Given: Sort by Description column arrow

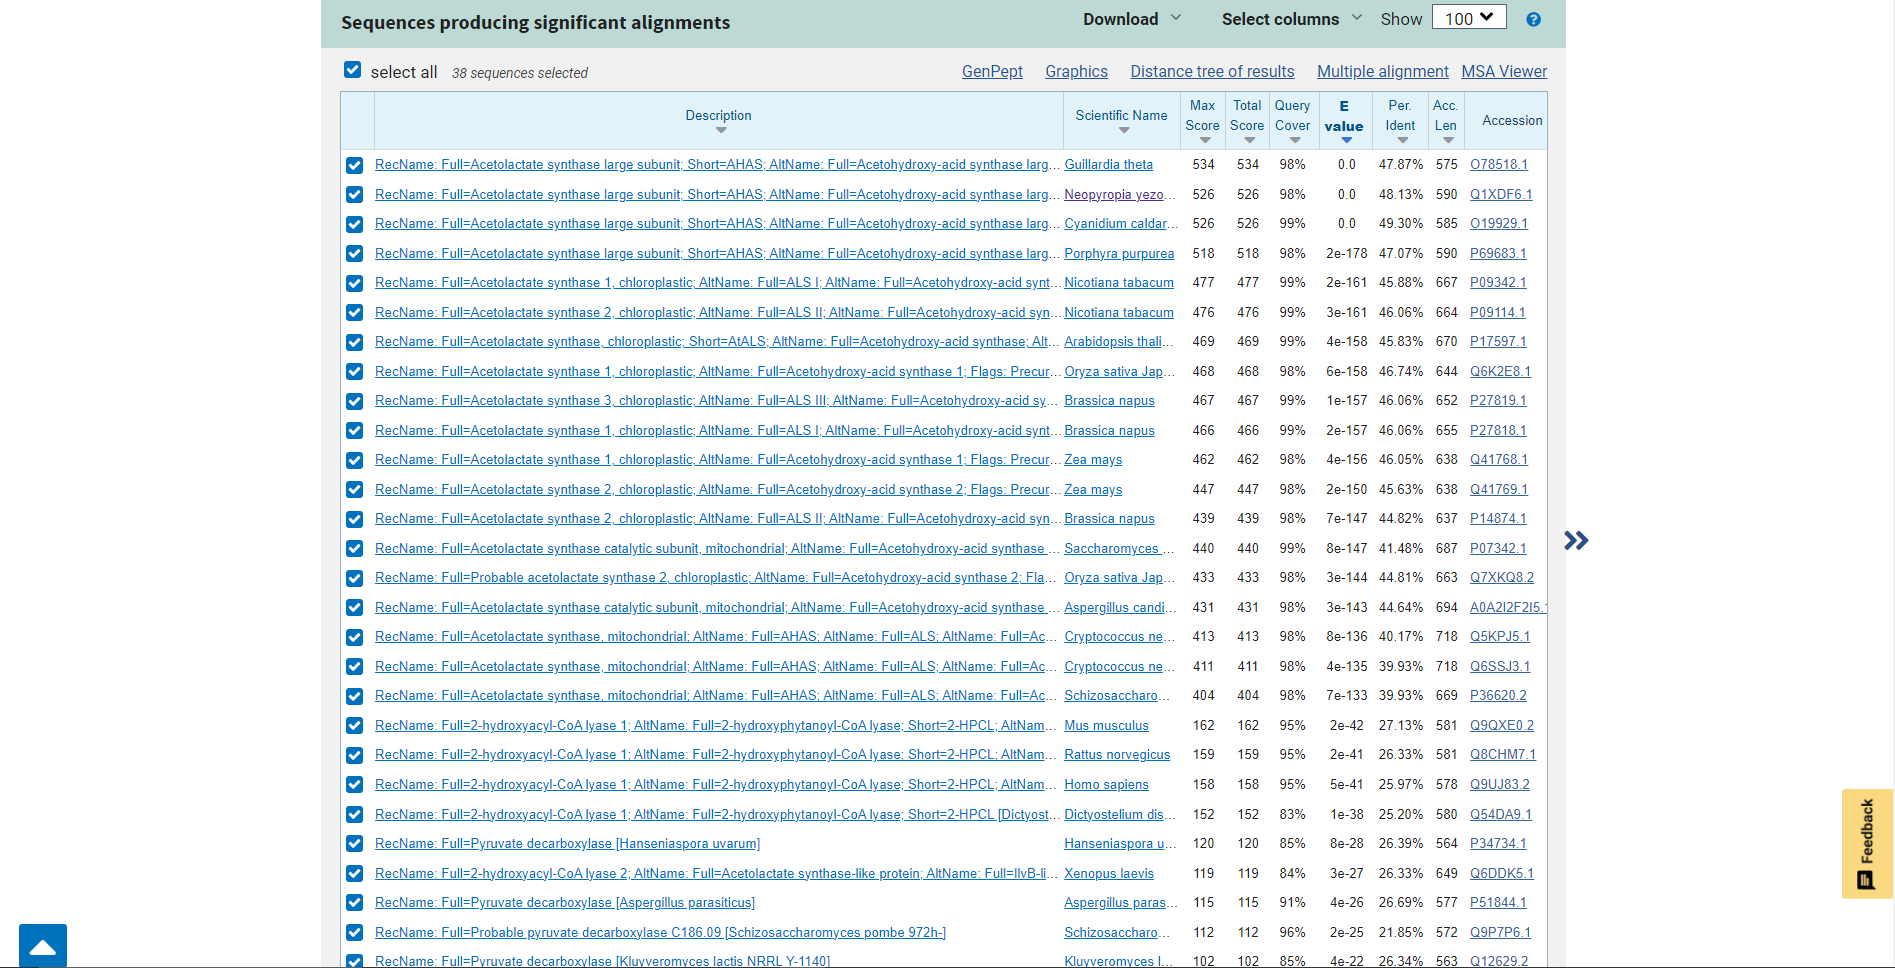Looking at the screenshot, I should coord(720,130).
